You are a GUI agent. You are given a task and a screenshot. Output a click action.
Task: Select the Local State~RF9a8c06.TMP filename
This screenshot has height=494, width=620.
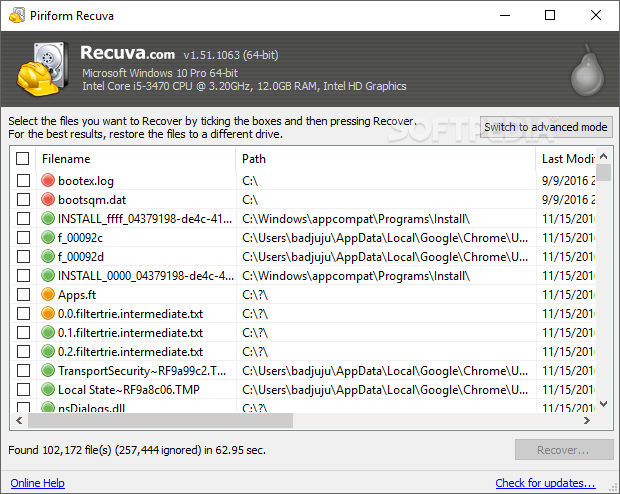point(129,390)
